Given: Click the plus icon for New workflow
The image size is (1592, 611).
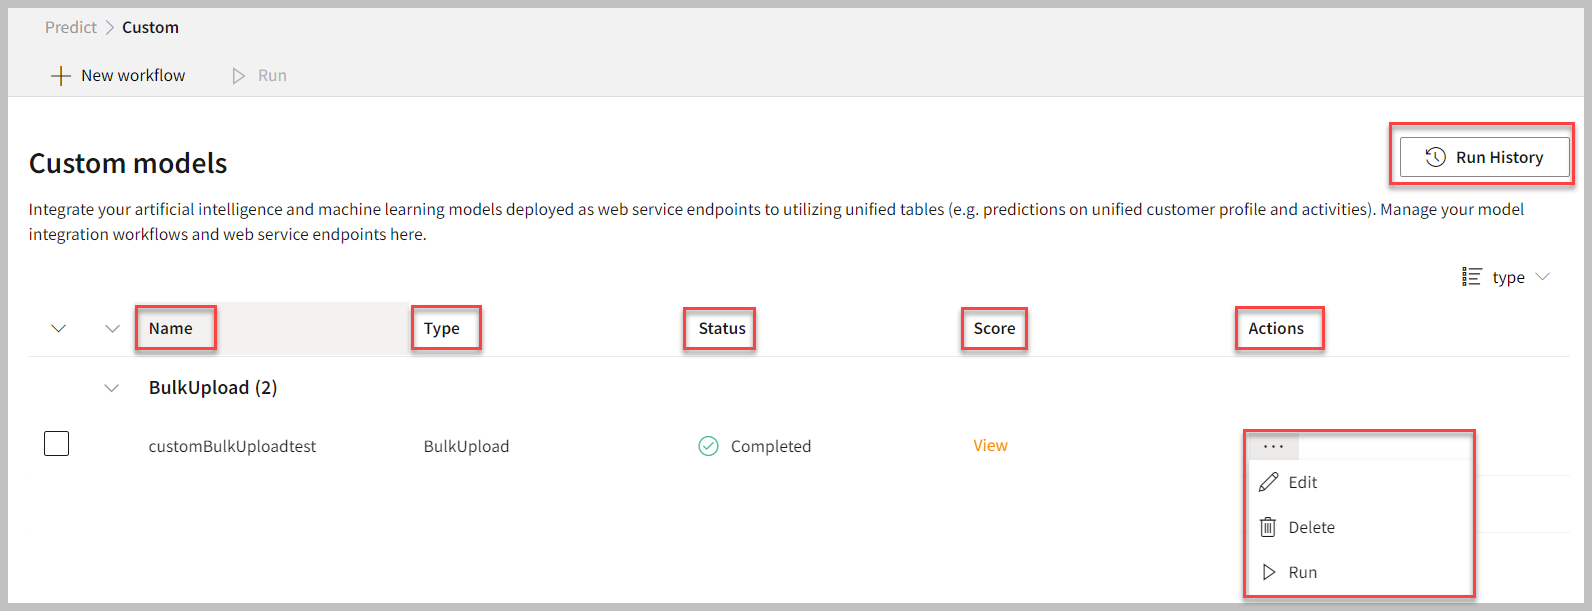Looking at the screenshot, I should click(61, 76).
